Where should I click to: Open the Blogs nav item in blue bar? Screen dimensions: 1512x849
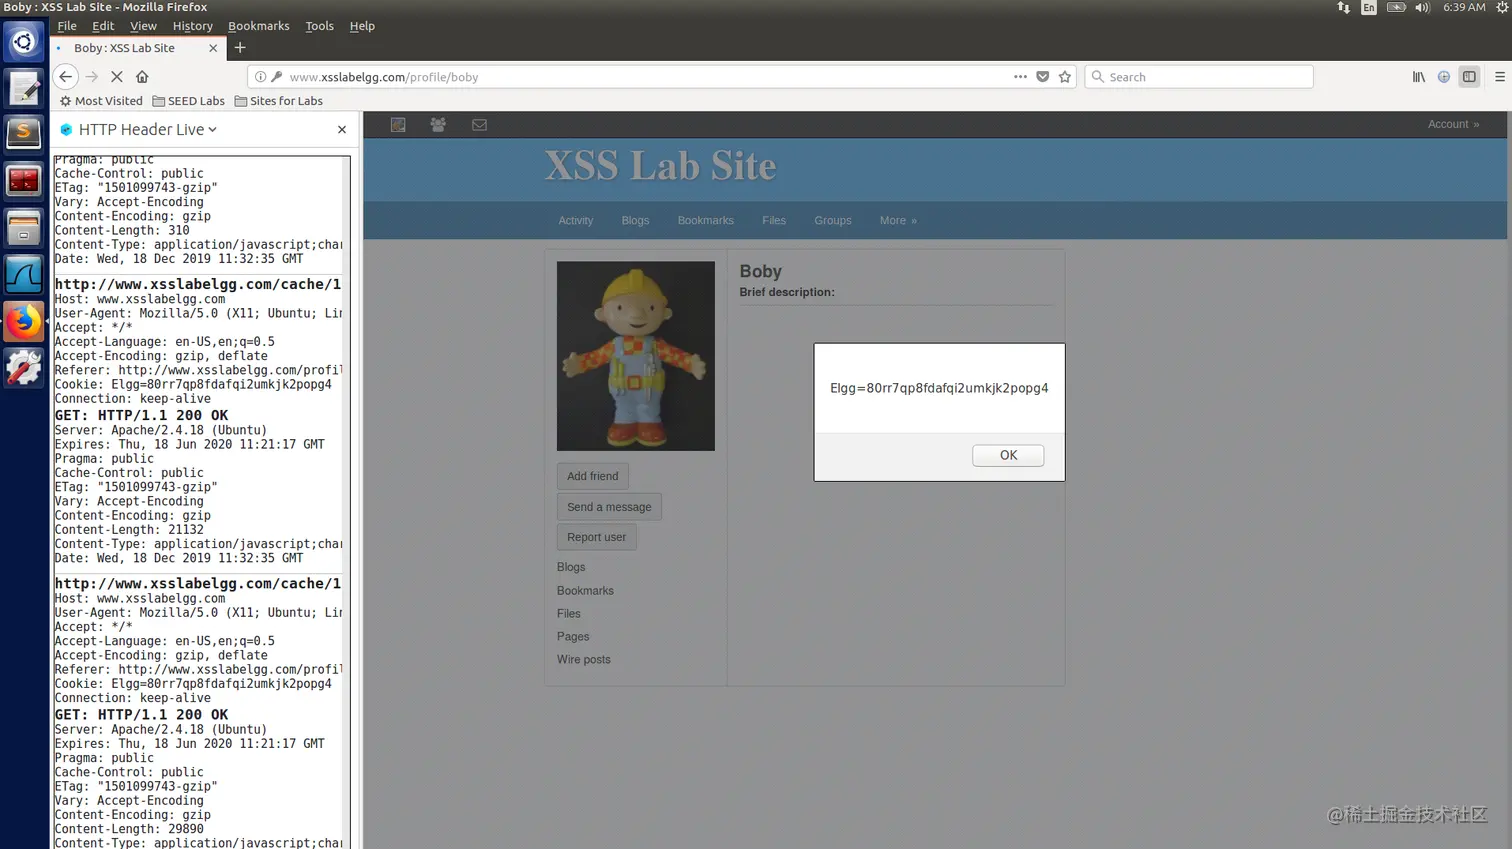tap(635, 221)
